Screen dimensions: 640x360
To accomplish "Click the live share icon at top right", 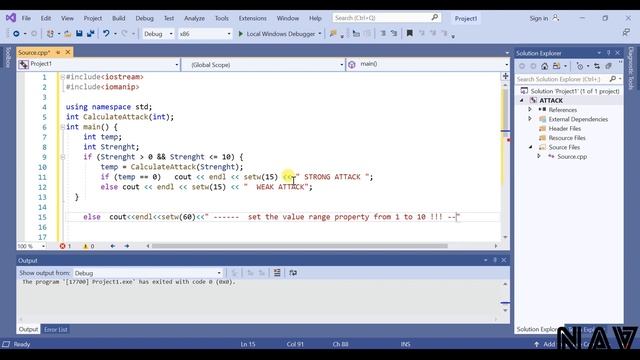I will (x=627, y=32).
